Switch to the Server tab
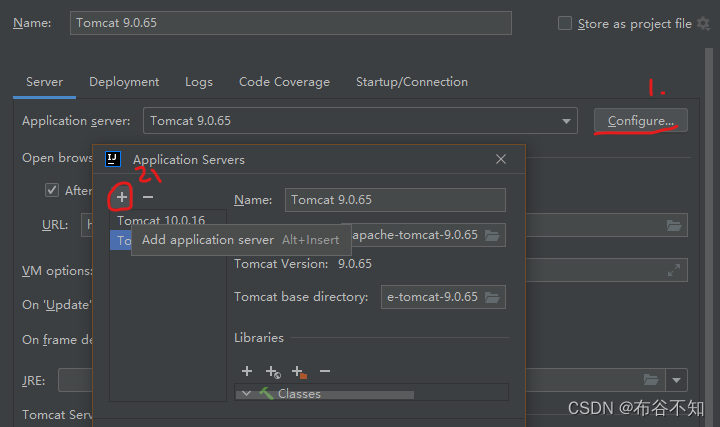720x427 pixels. (x=44, y=82)
